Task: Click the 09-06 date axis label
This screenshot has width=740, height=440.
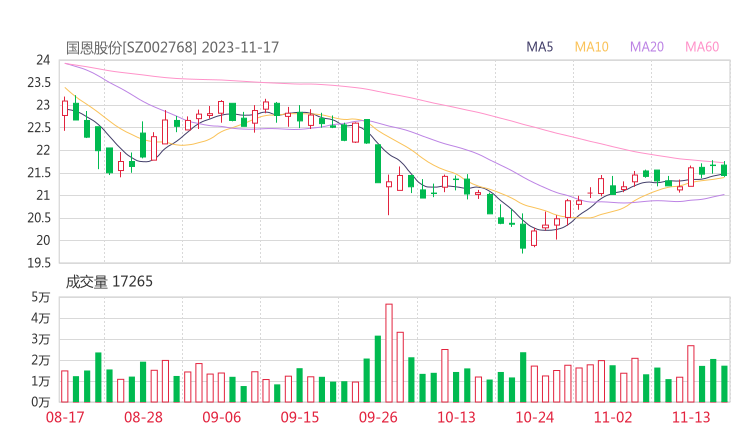Action: (221, 417)
